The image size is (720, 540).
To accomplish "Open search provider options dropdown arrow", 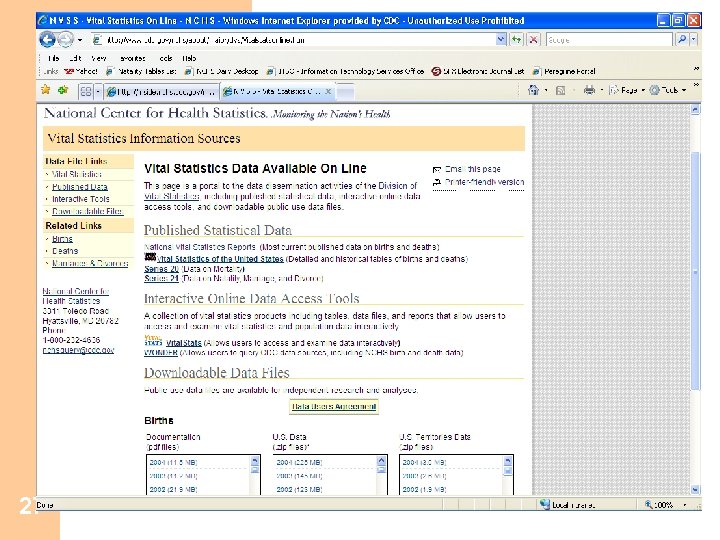I will 693,40.
